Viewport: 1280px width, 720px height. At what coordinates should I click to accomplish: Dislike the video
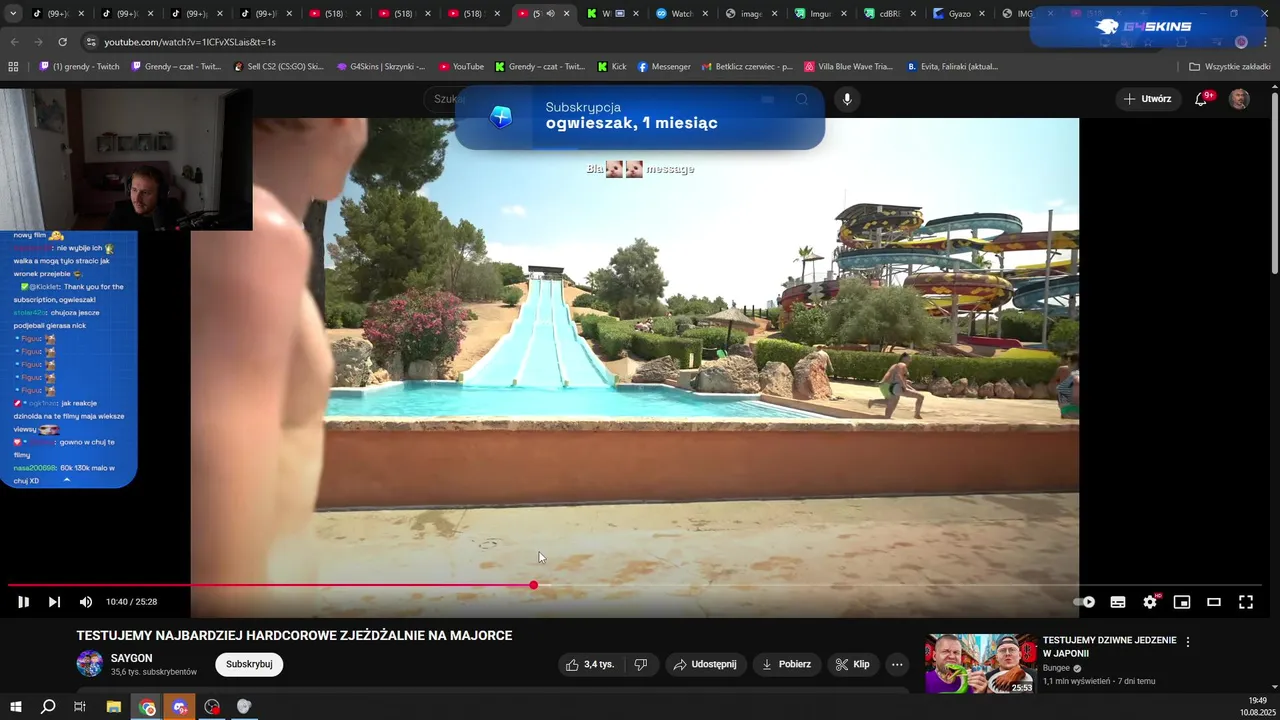641,664
